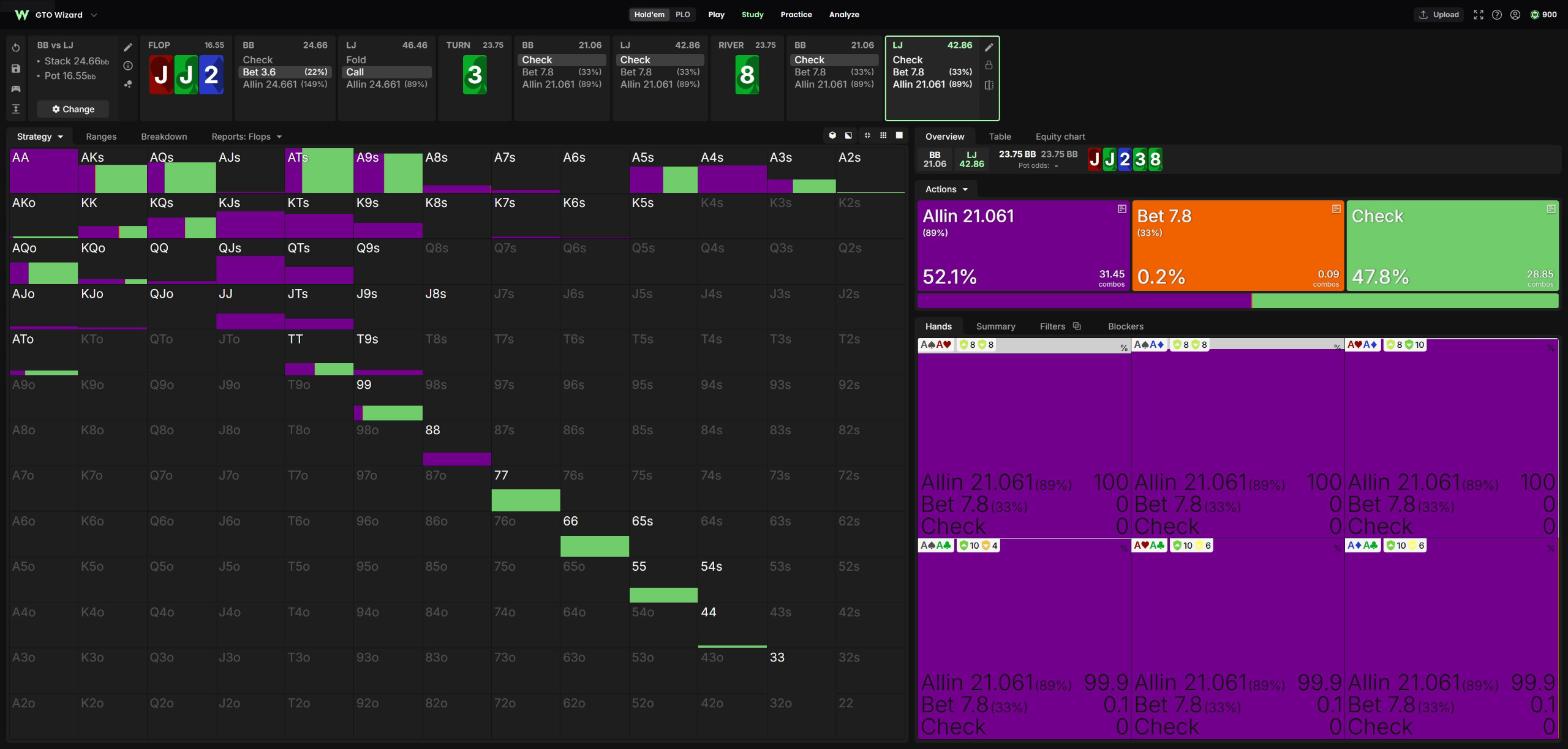Switch matrix to the dense grid view
Viewport: 1568px width, 749px height.
[883, 135]
